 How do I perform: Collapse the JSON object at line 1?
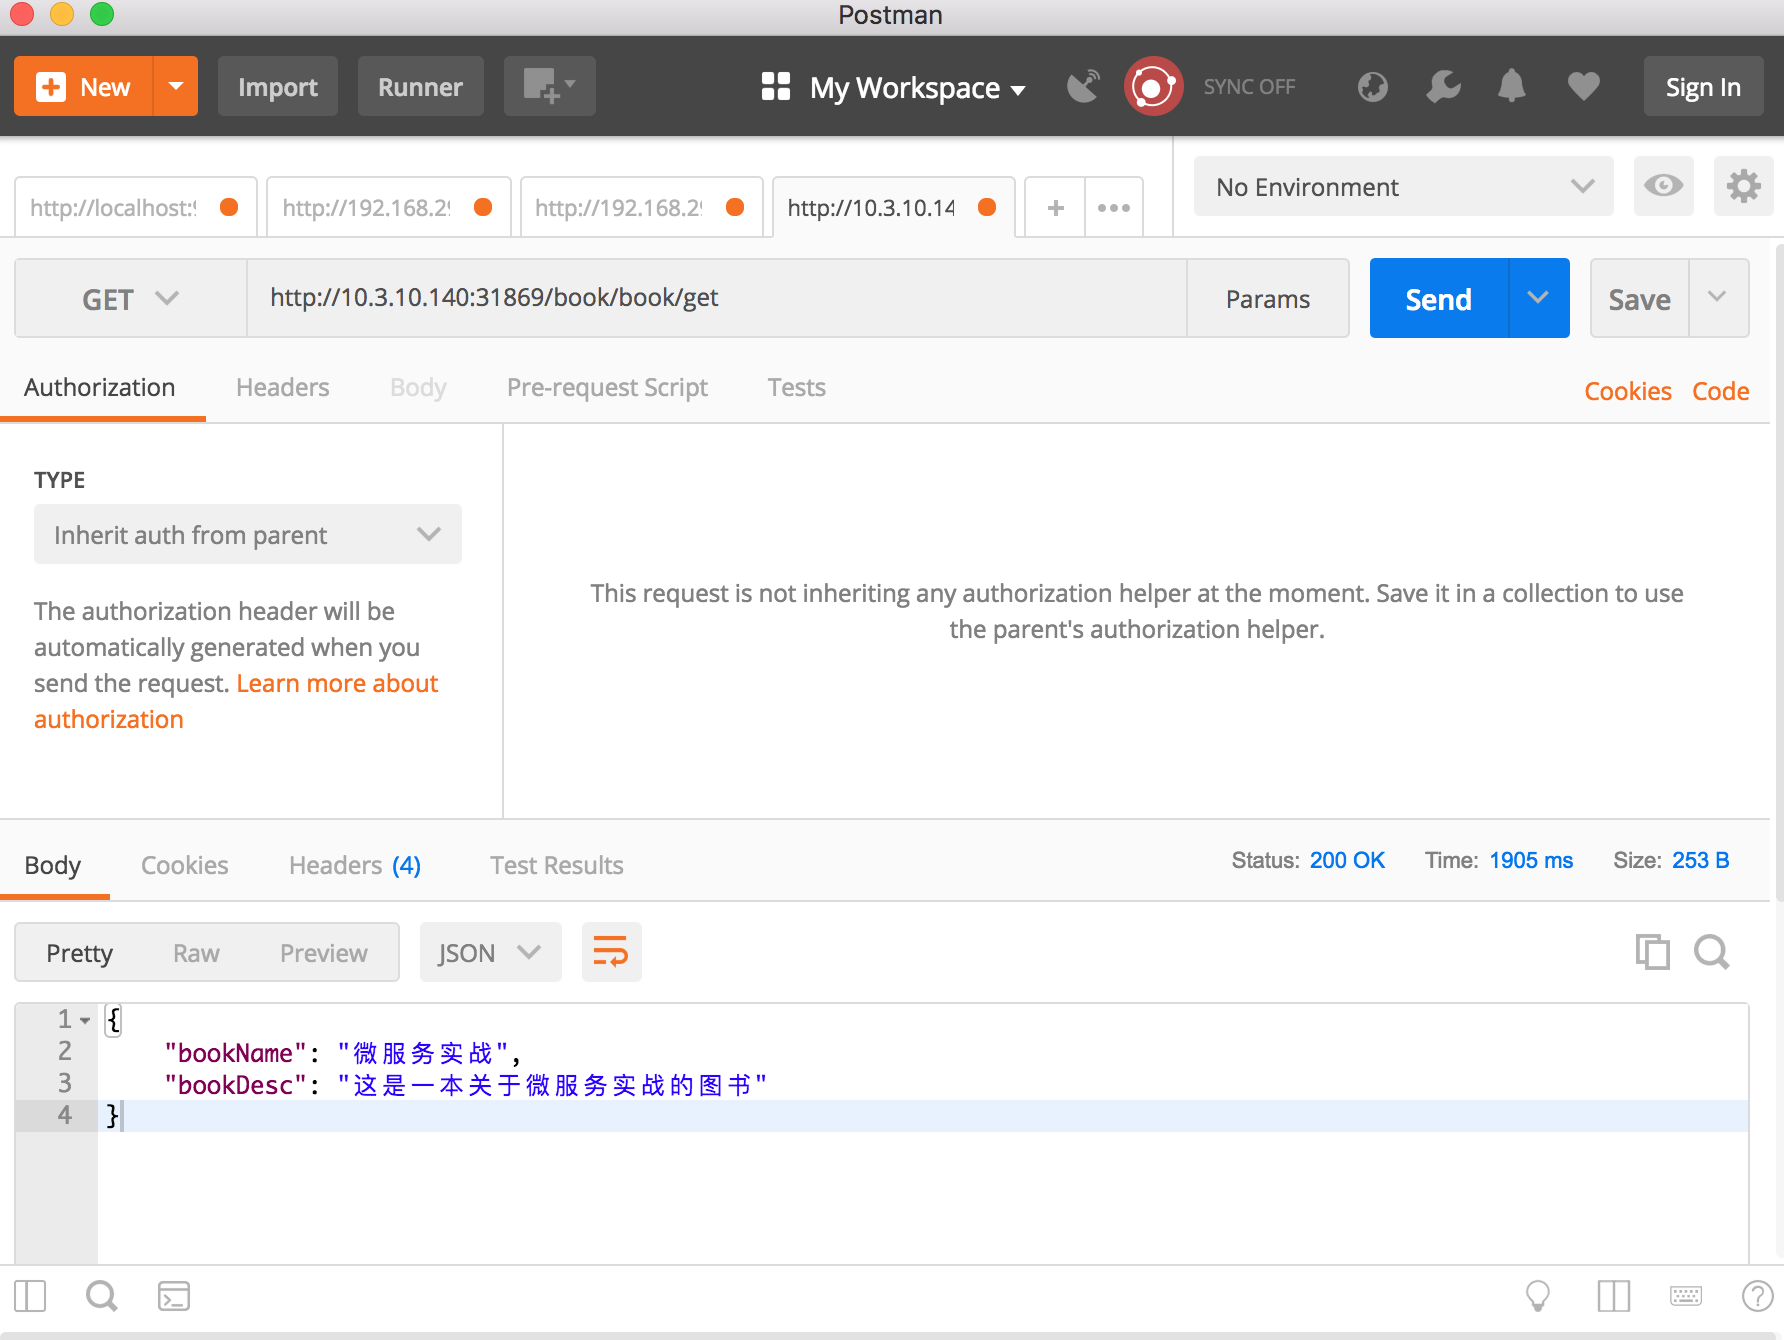click(85, 1020)
